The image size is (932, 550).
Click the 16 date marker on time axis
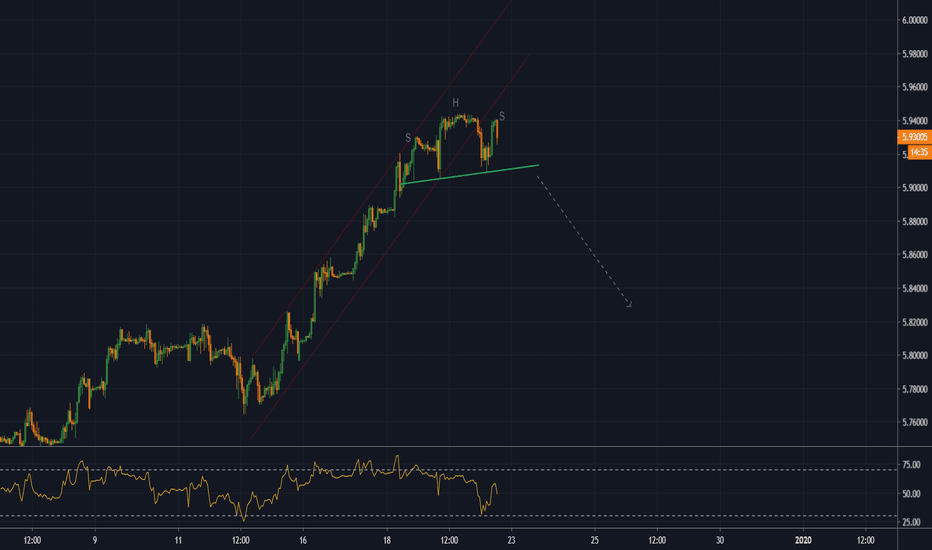pos(301,539)
